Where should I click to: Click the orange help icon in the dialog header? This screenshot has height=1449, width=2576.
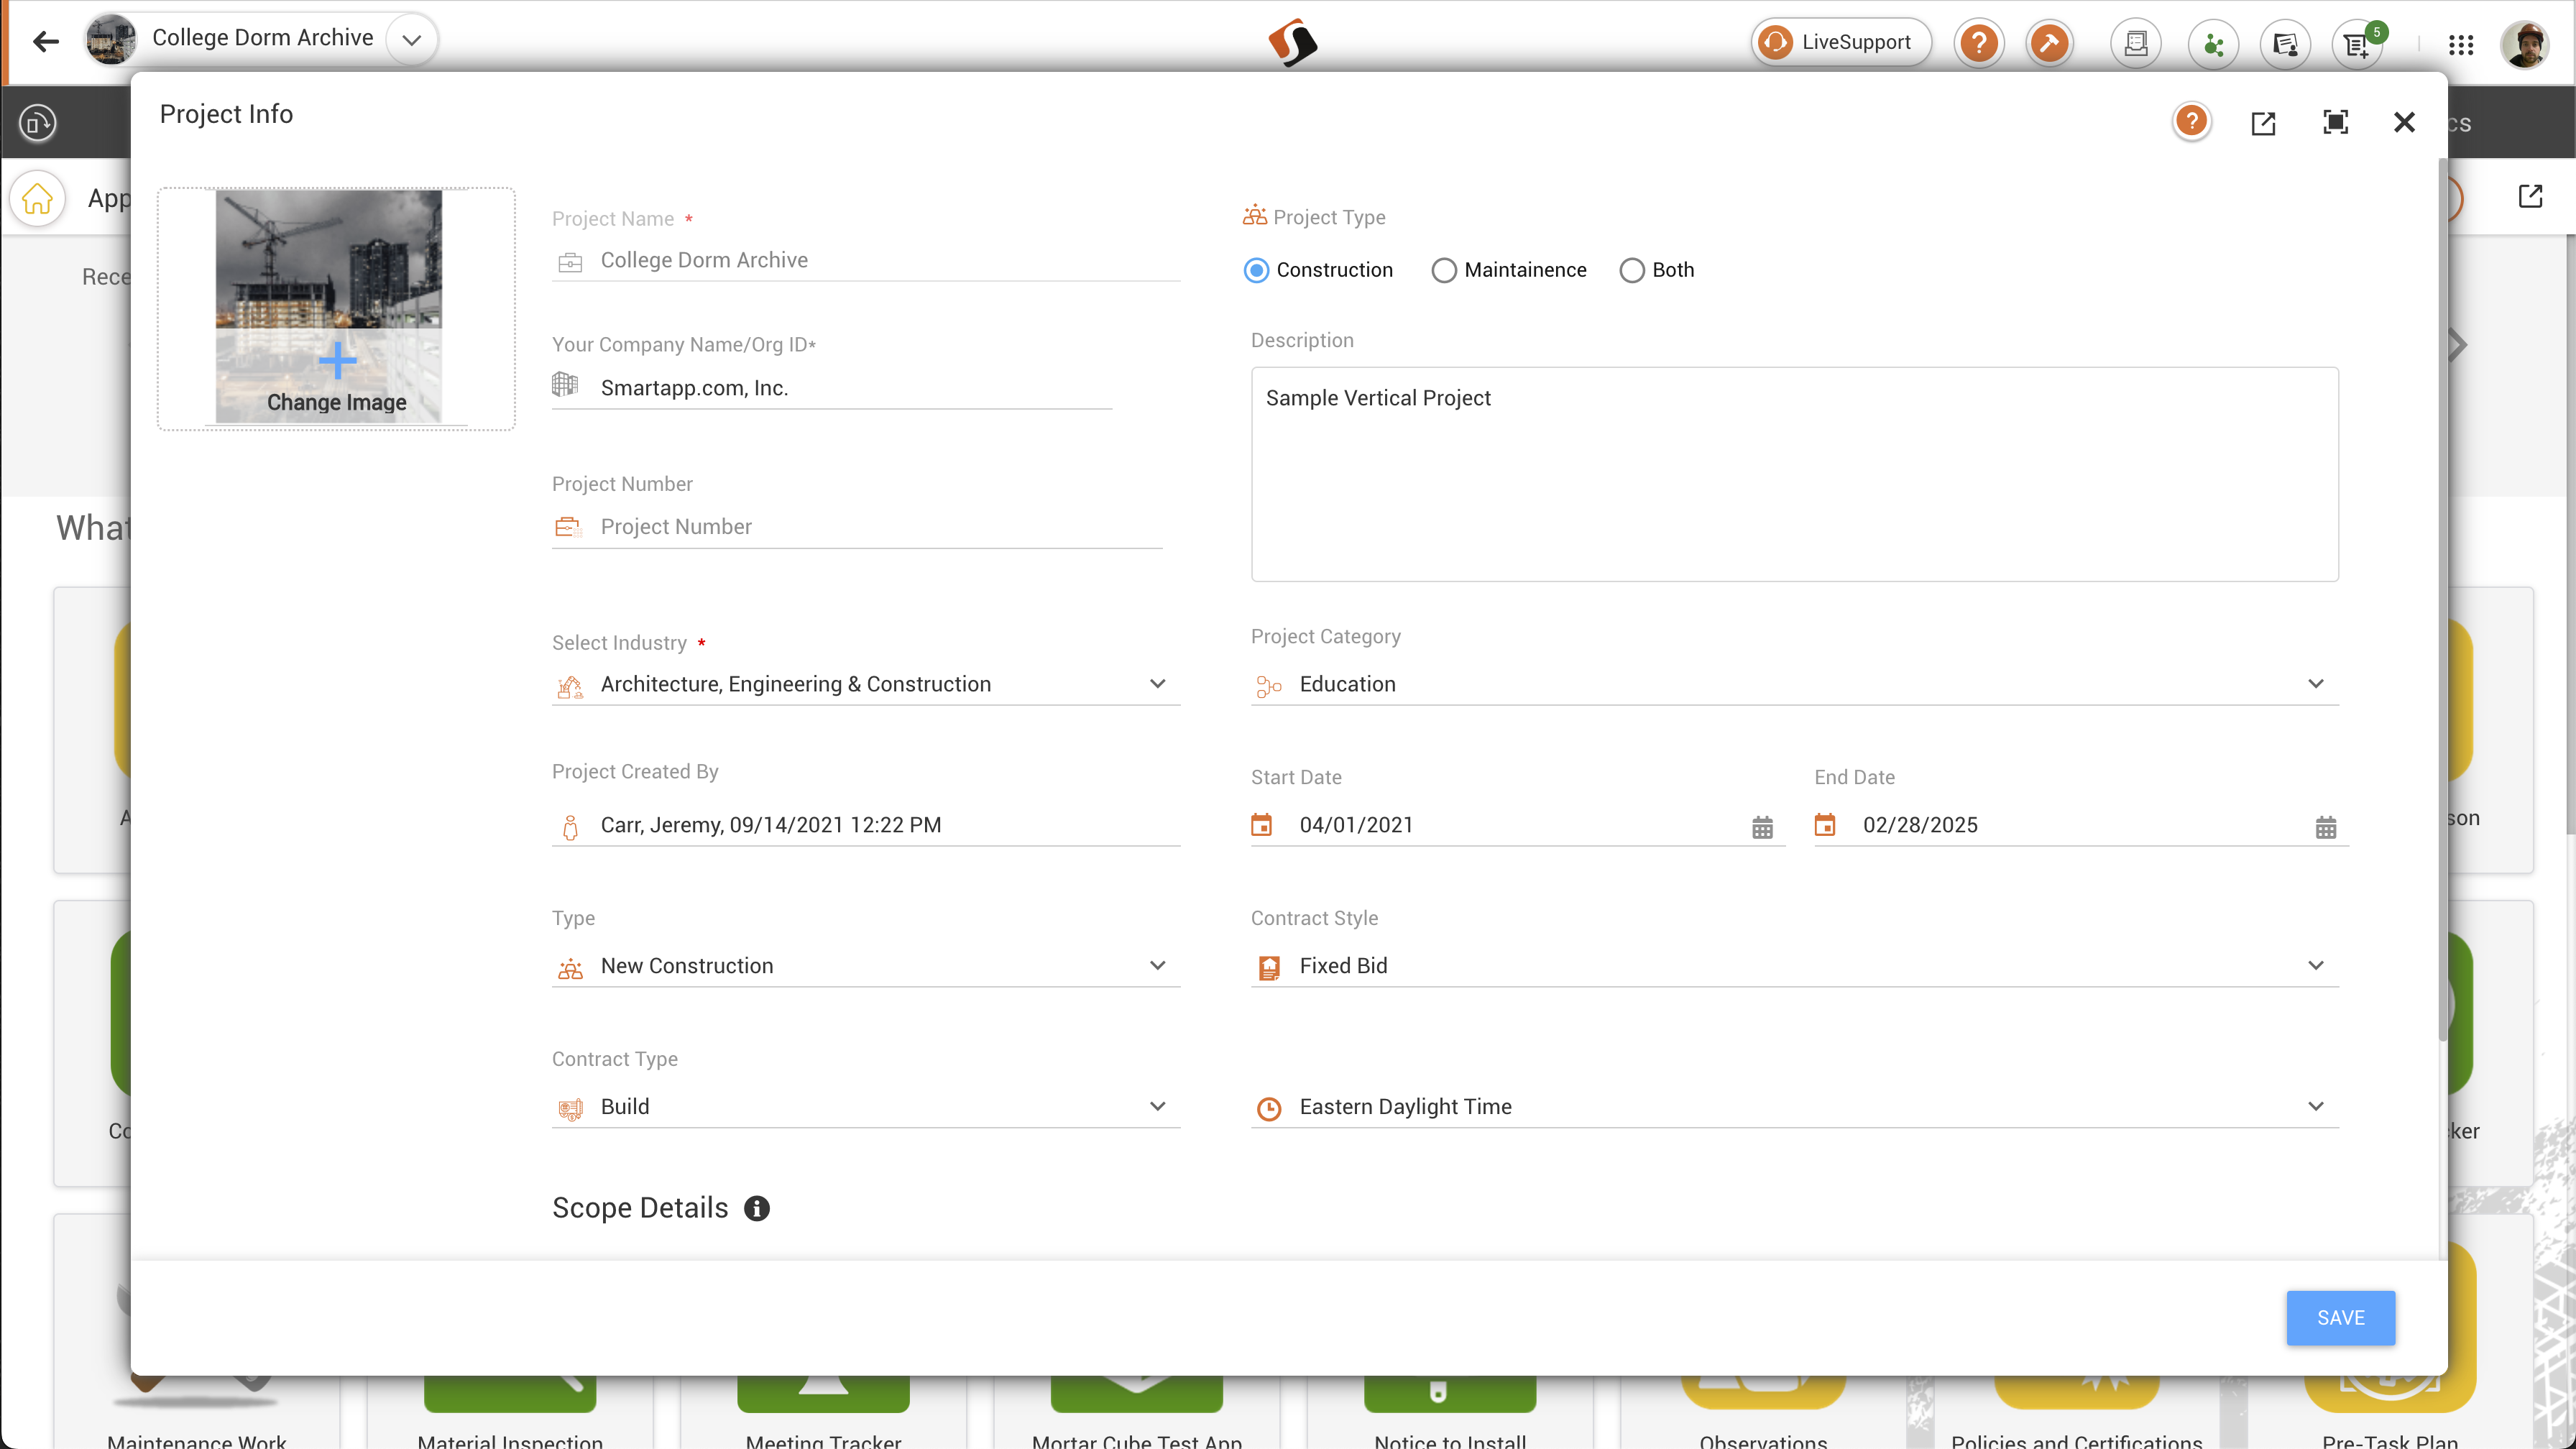tap(2191, 122)
